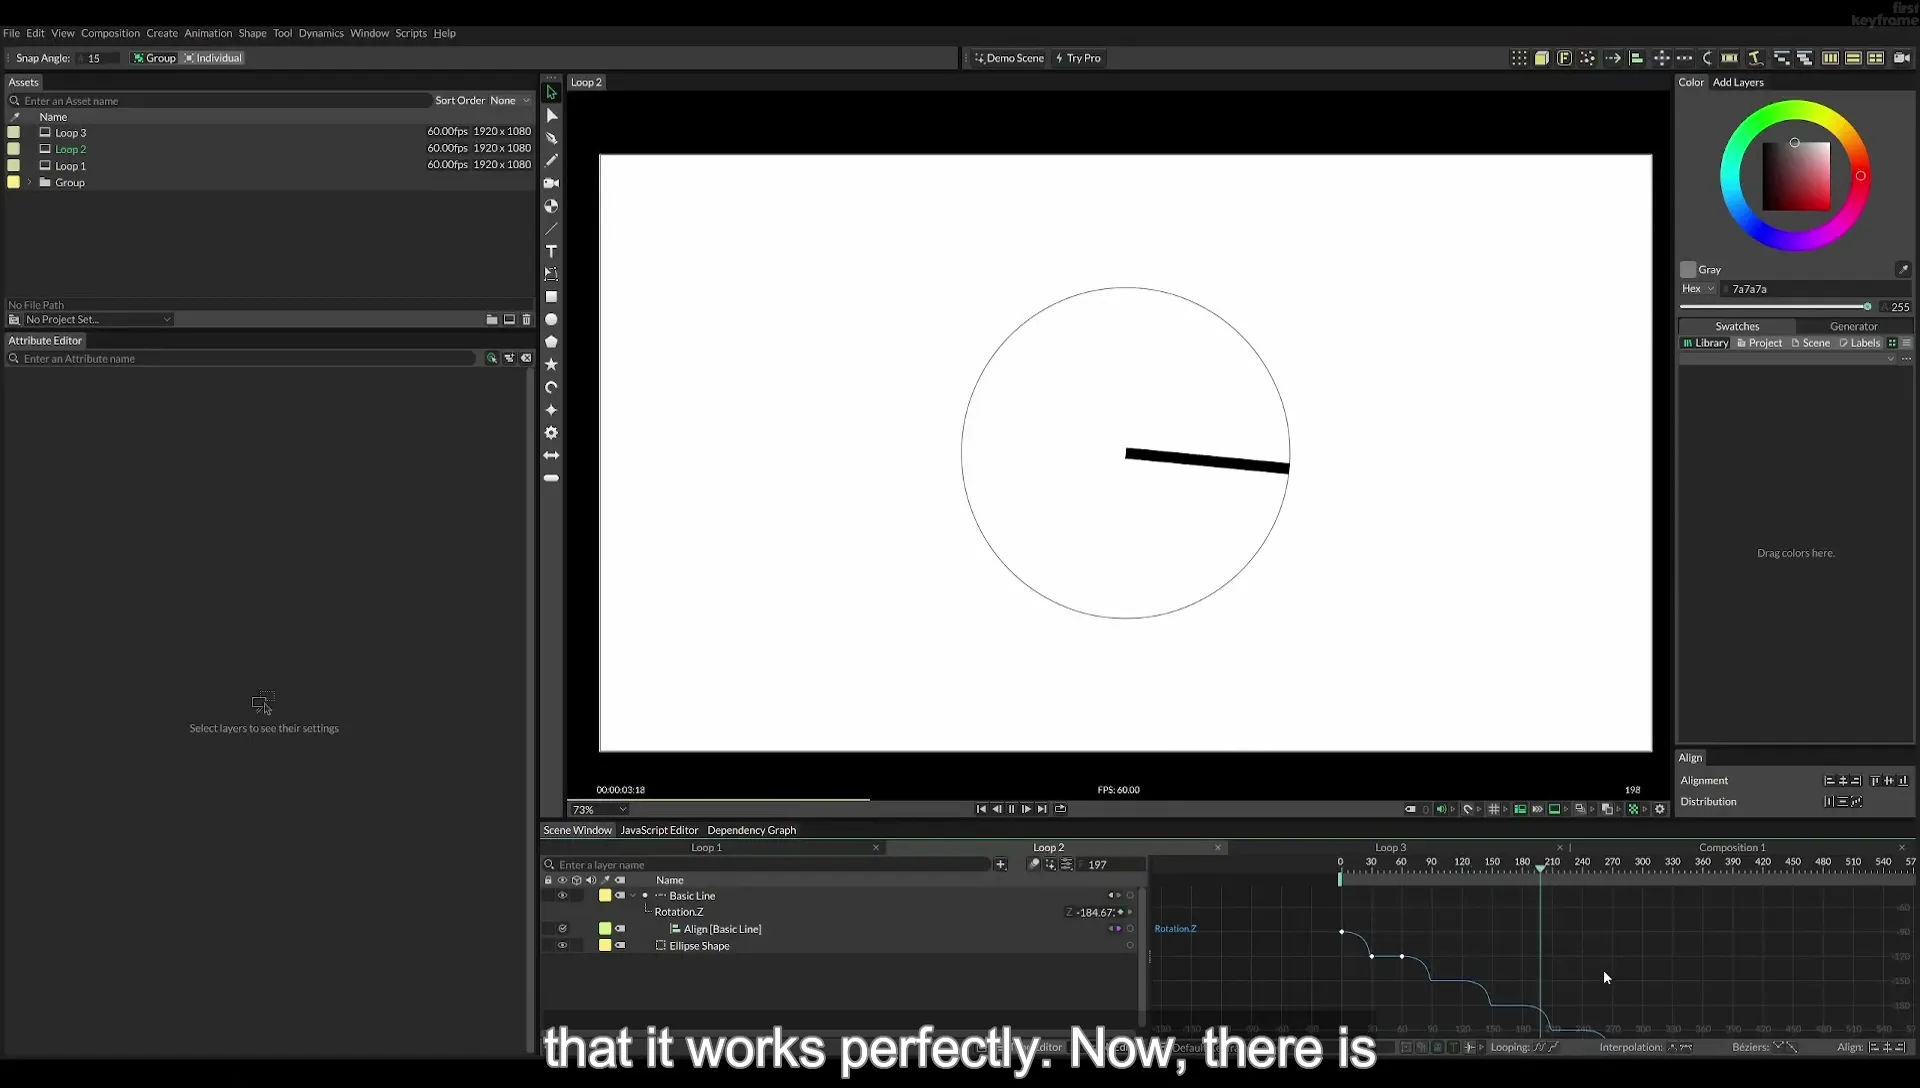Viewport: 1920px width, 1088px height.
Task: Click the four-panel layout icon
Action: tap(1876, 58)
